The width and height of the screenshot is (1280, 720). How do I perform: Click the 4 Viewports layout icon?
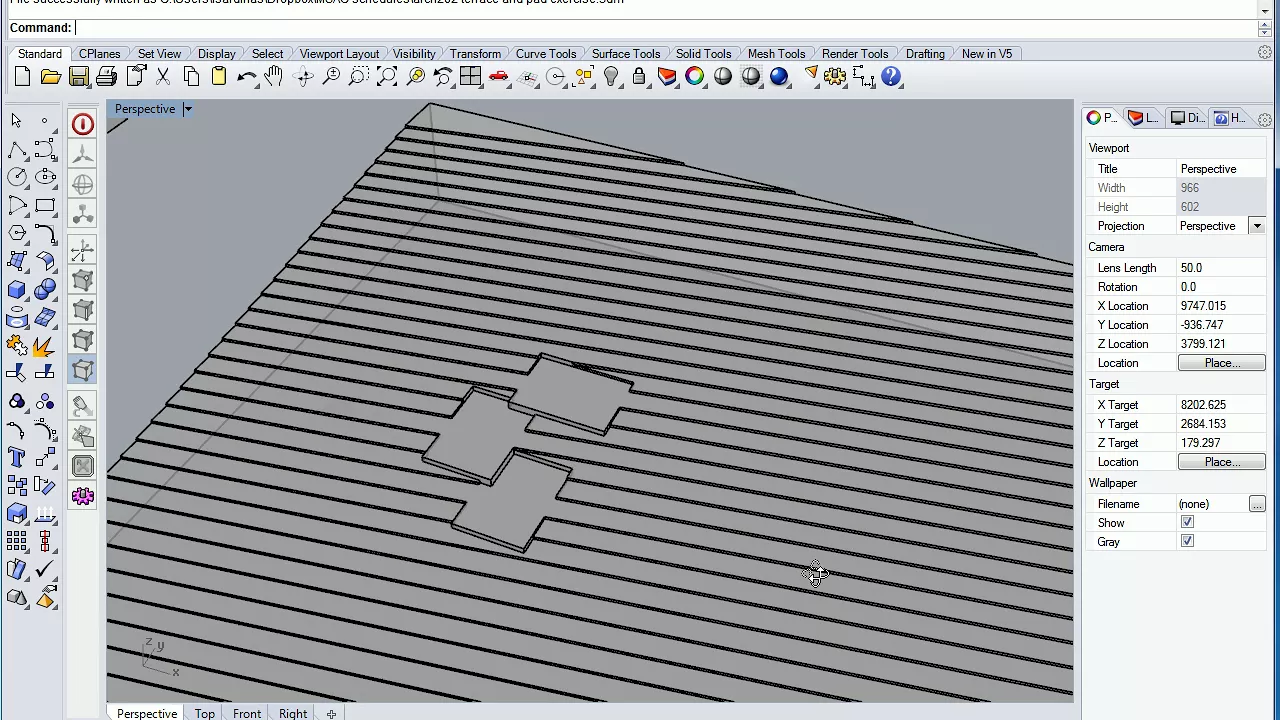point(471,77)
